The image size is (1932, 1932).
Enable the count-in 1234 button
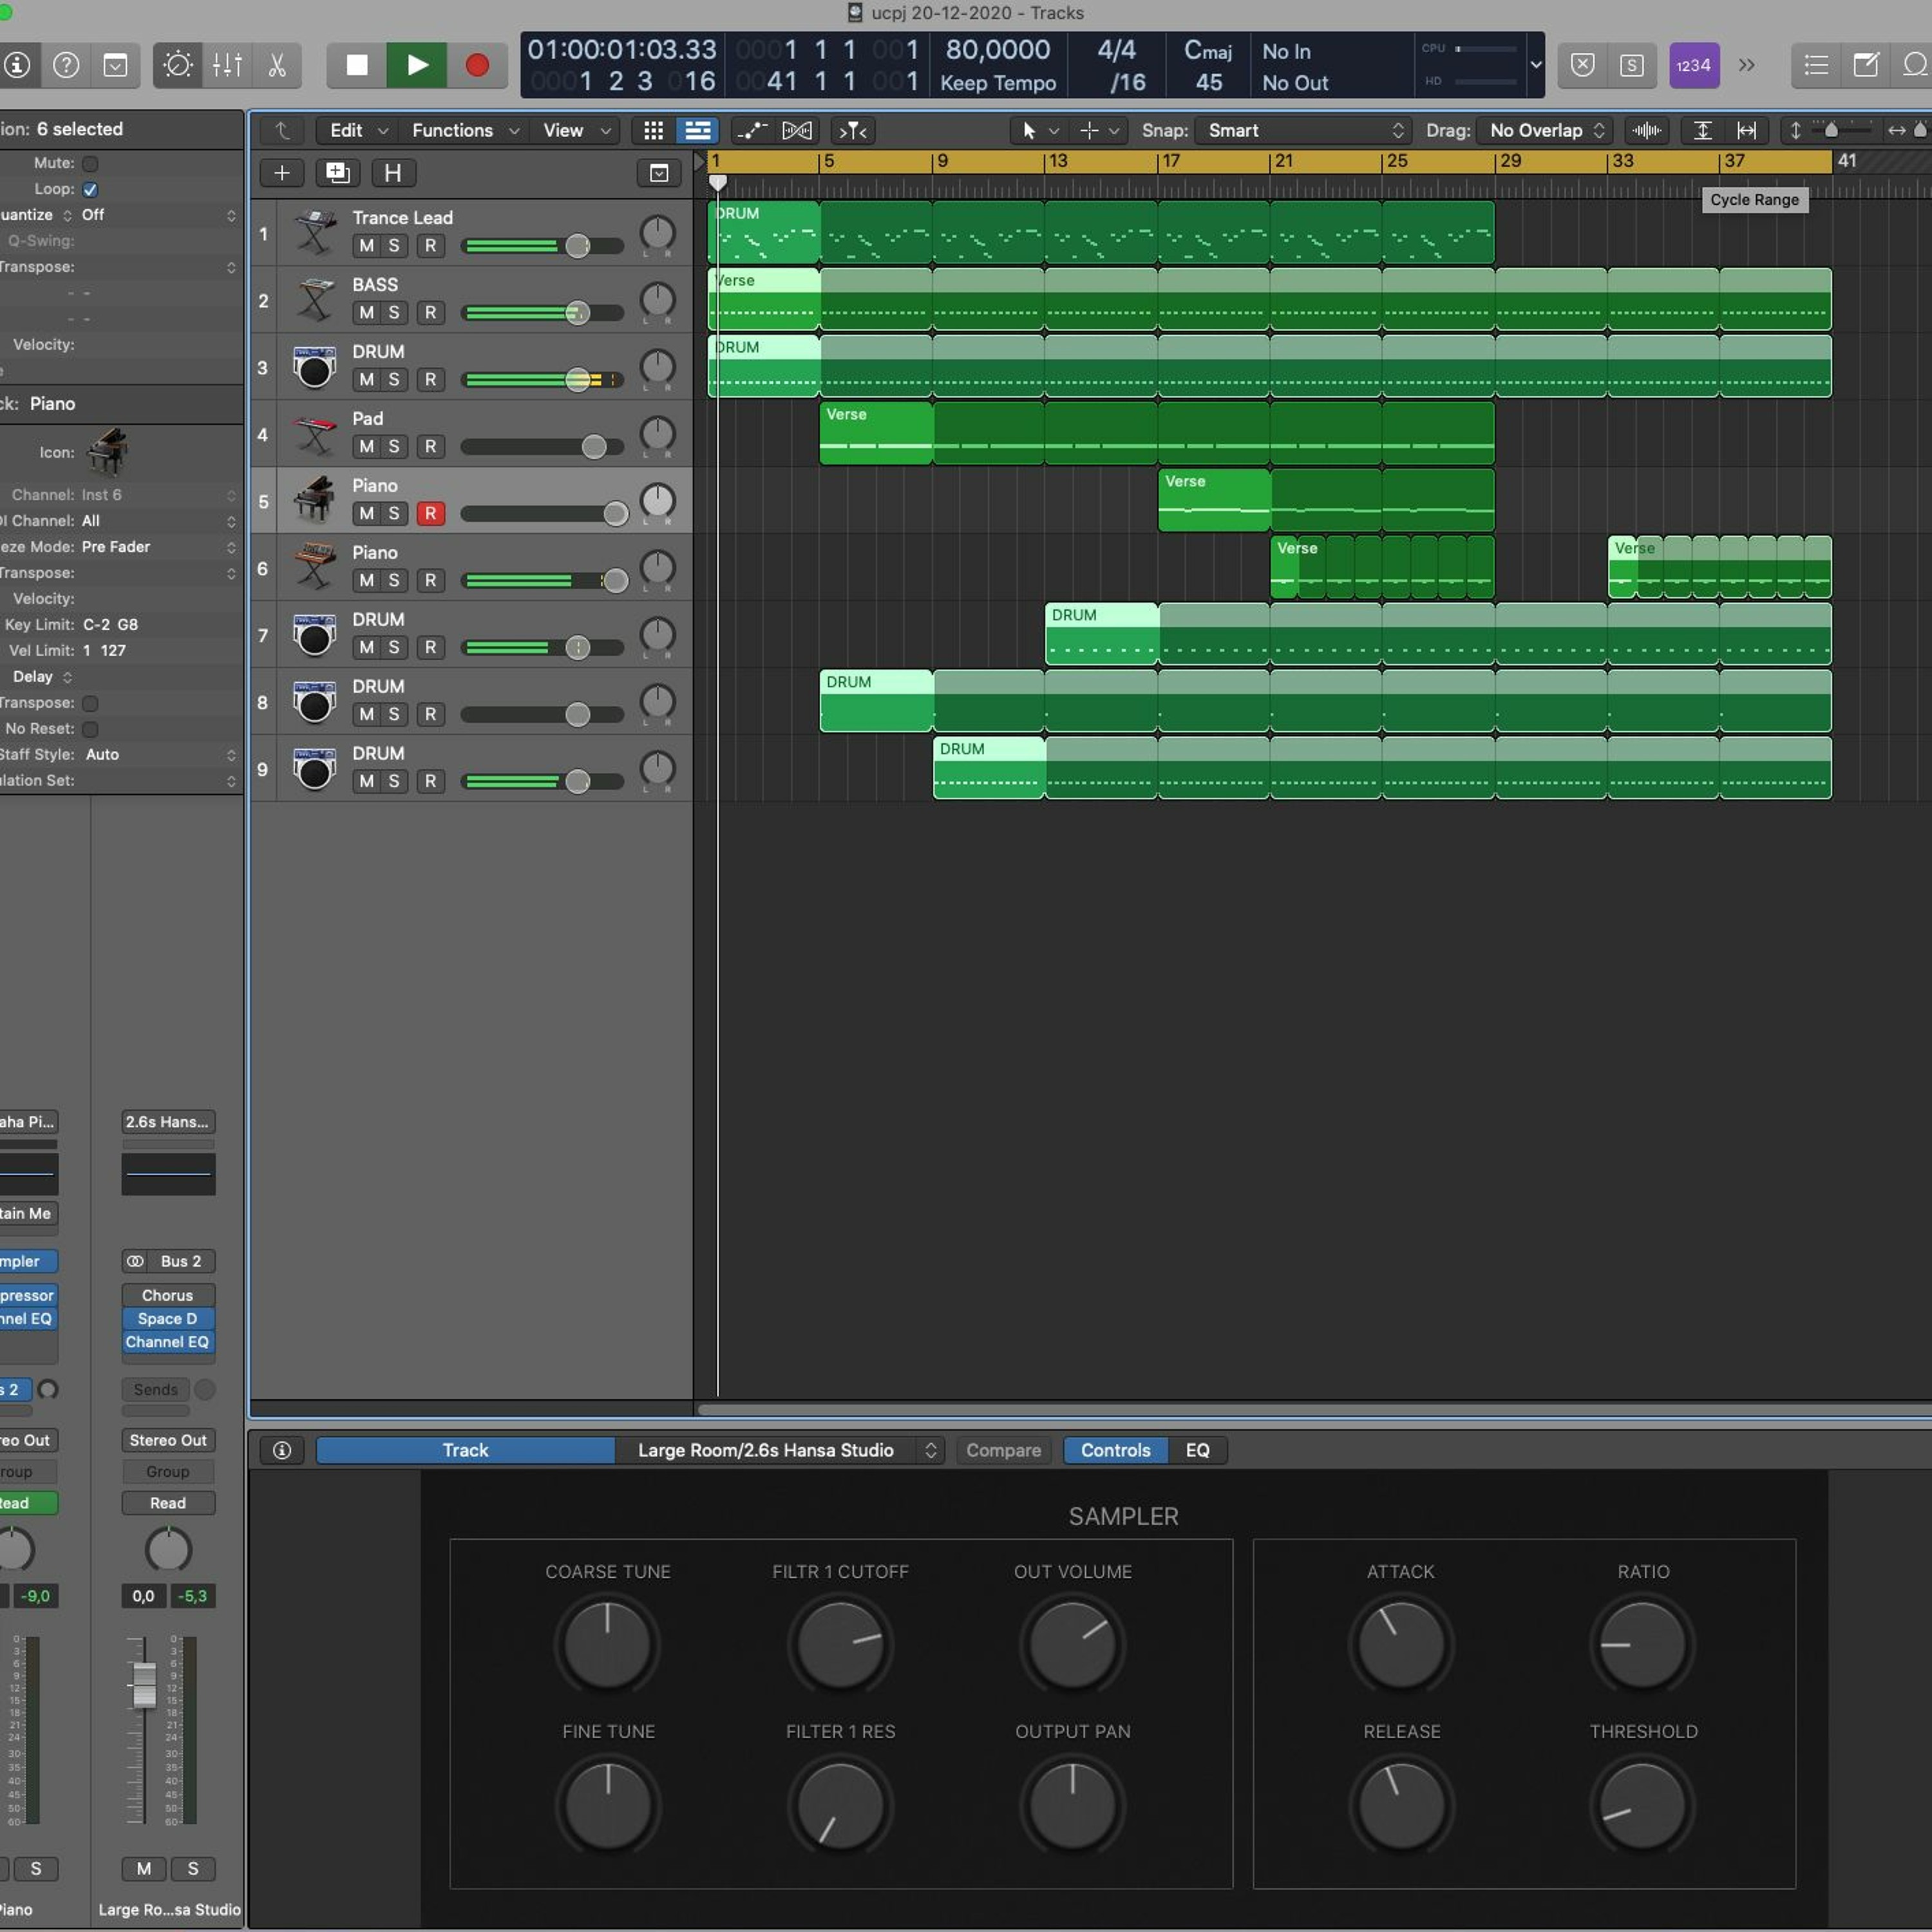pos(1693,65)
